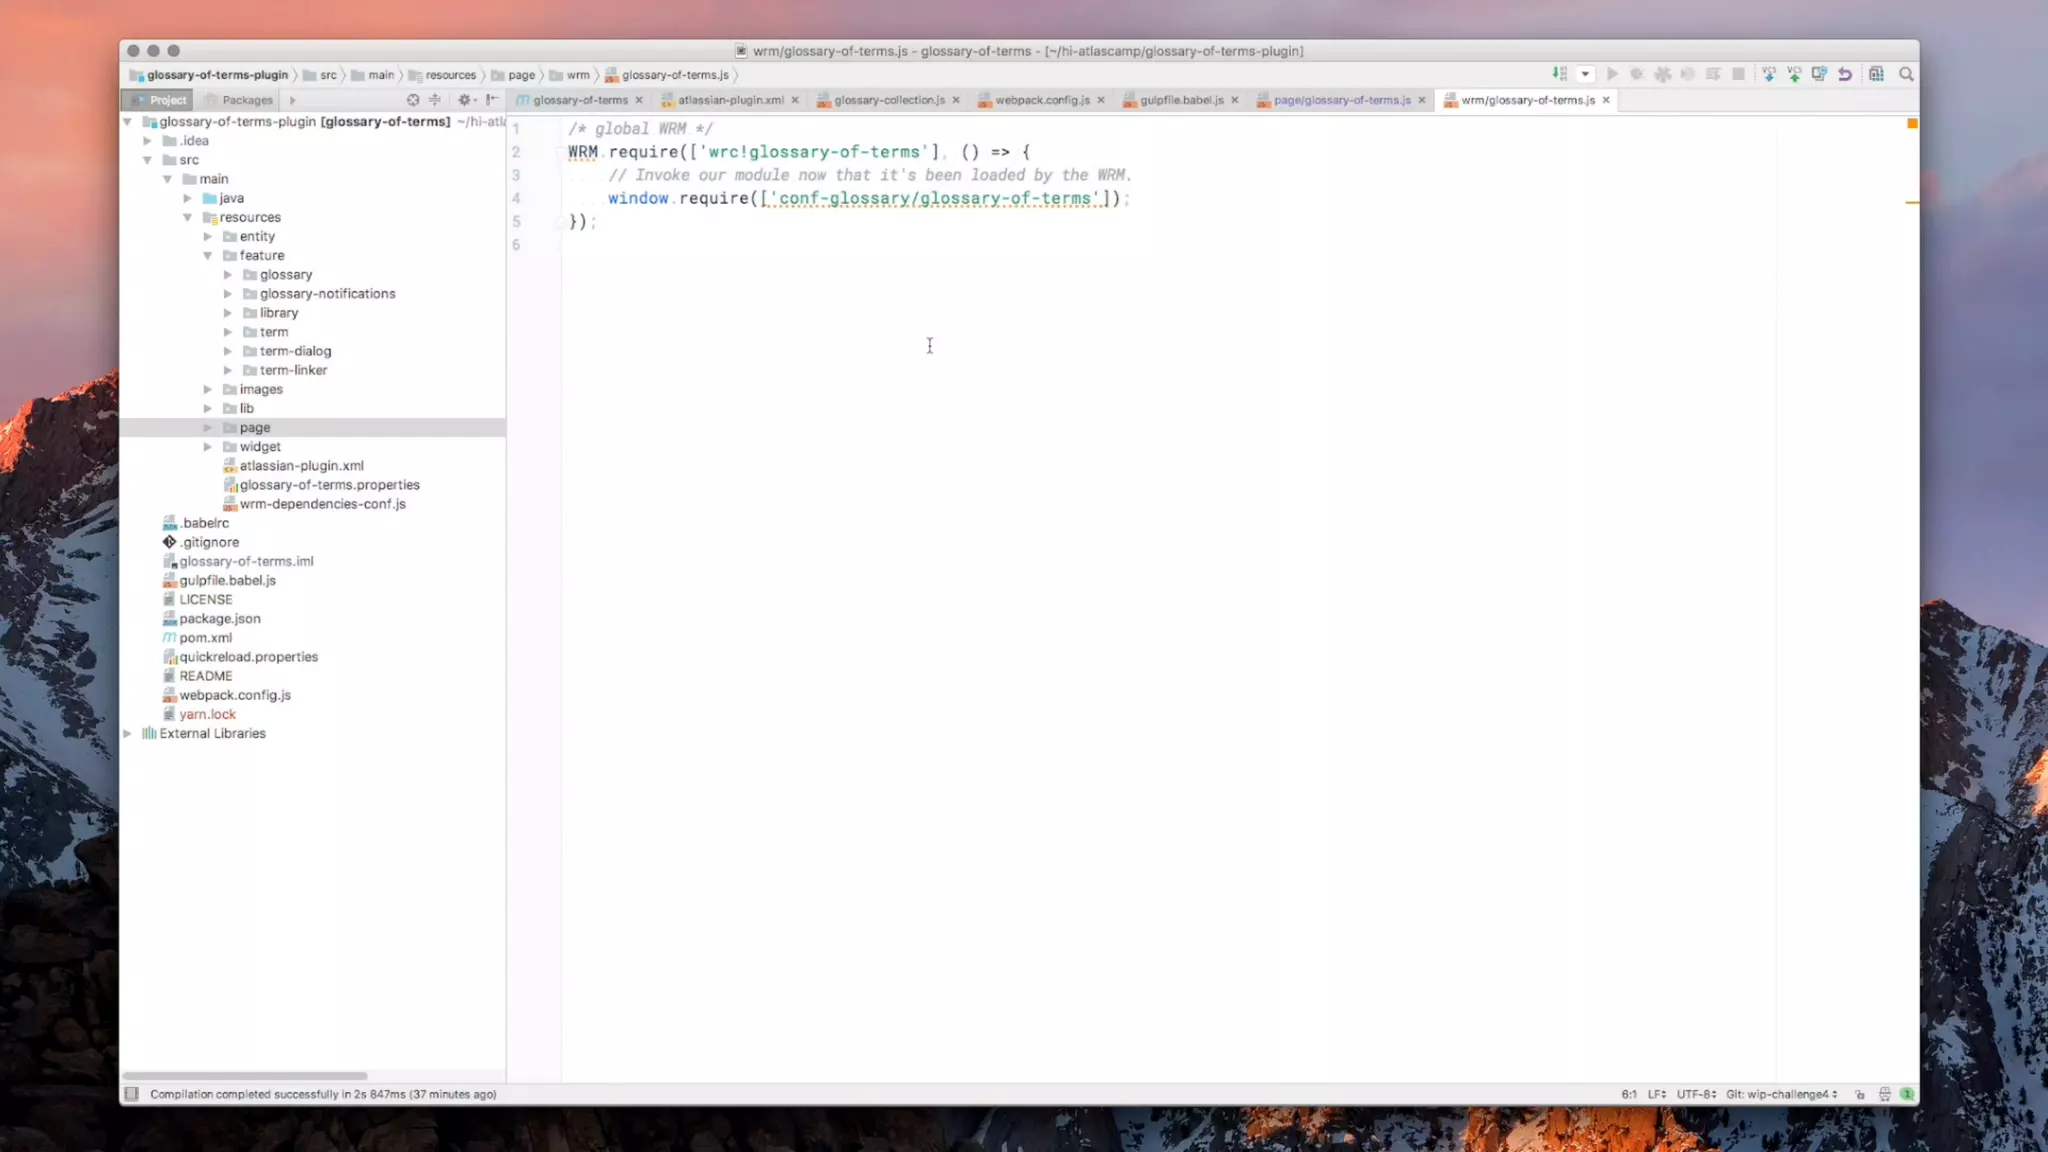Open run configuration dropdown arrow
This screenshot has height=1152, width=2048.
coord(1585,74)
